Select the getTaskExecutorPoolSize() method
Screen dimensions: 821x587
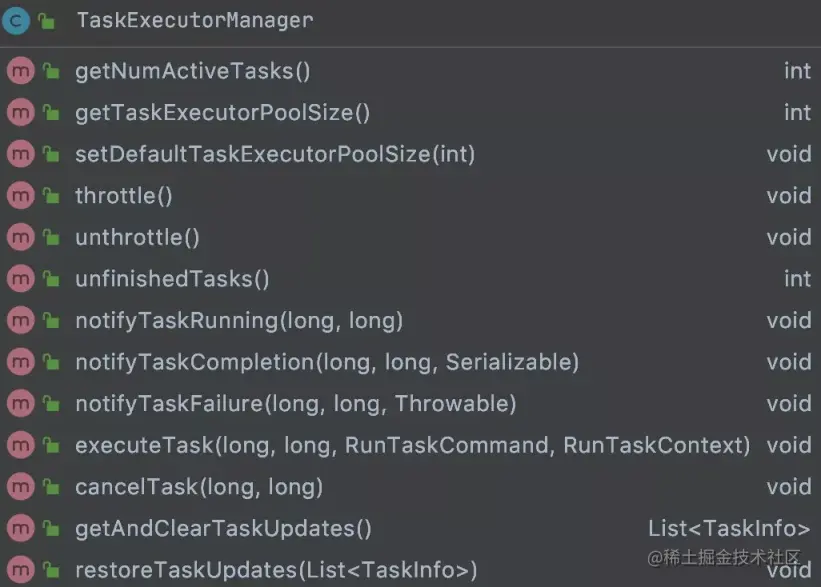coord(222,113)
